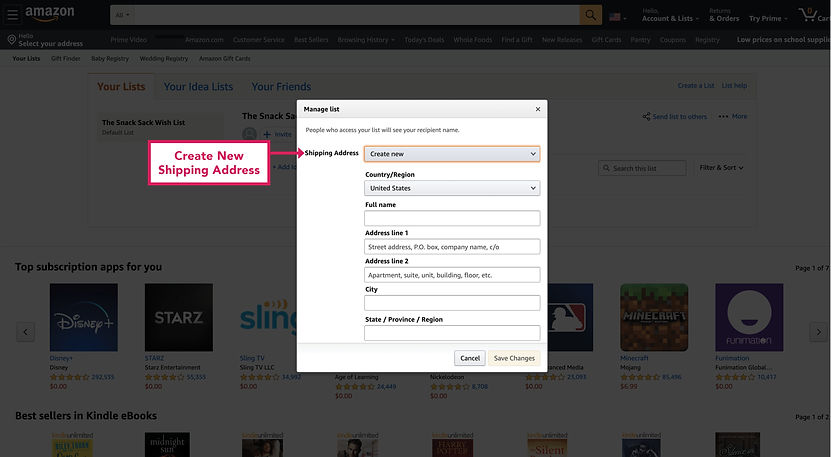The width and height of the screenshot is (831, 457).
Task: Open the search category All dropdown
Action: pyautogui.click(x=122, y=15)
